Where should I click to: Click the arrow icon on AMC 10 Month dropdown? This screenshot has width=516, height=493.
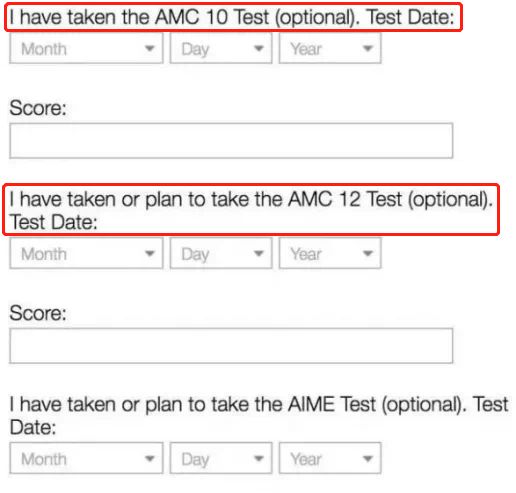(x=150, y=49)
